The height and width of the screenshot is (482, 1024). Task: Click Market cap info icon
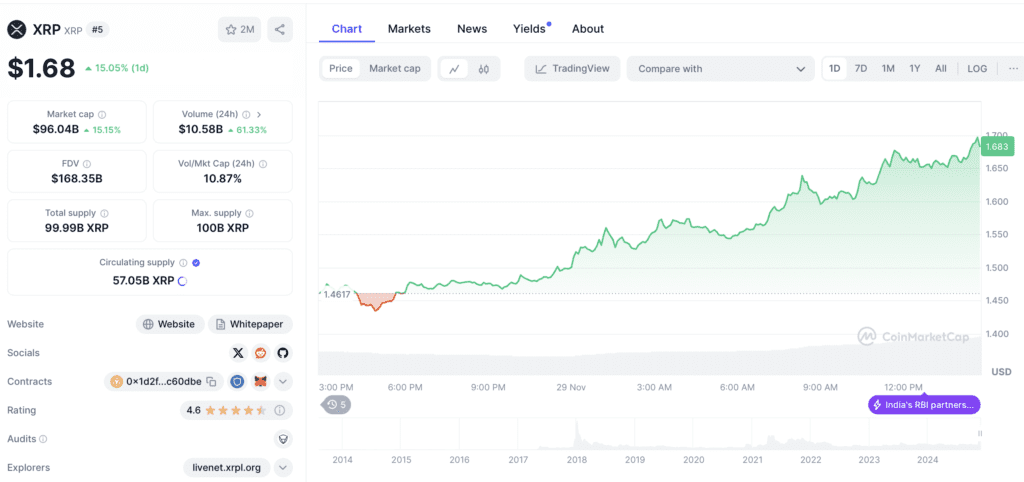tap(103, 114)
